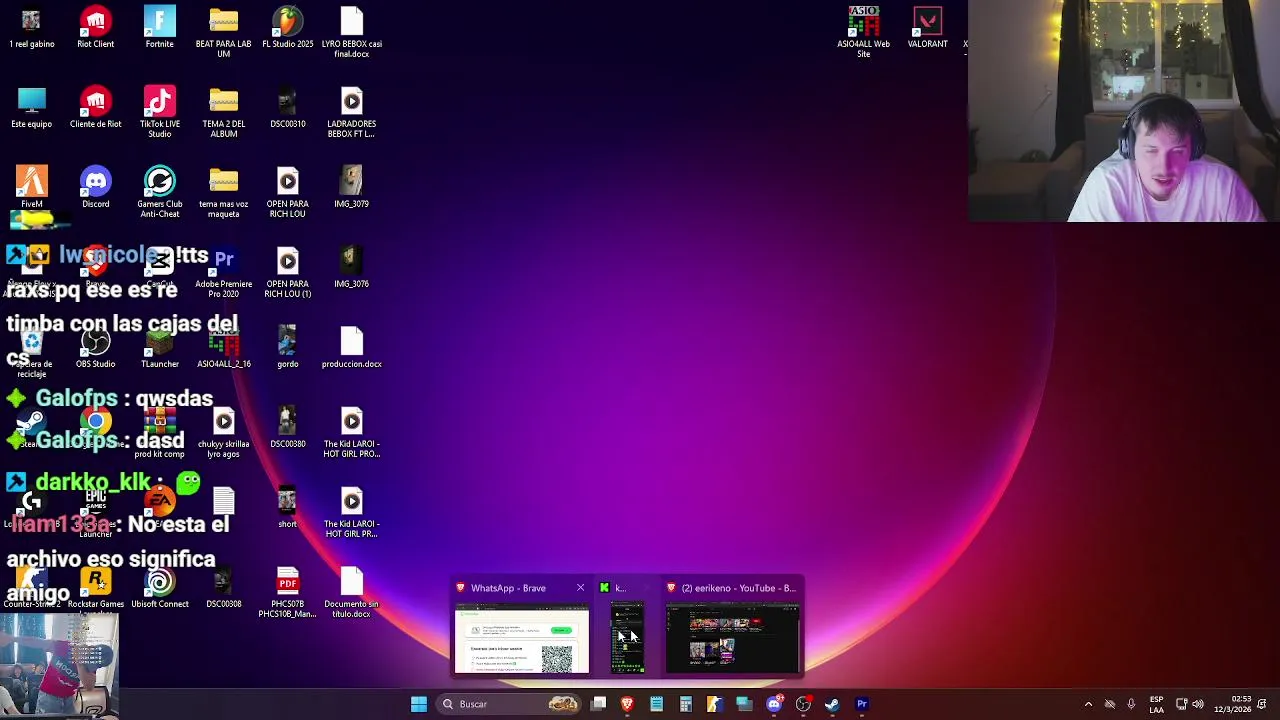Viewport: 1280px width, 720px height.
Task: Expand the hidden system tray icons chevron
Action: pos(1088,704)
